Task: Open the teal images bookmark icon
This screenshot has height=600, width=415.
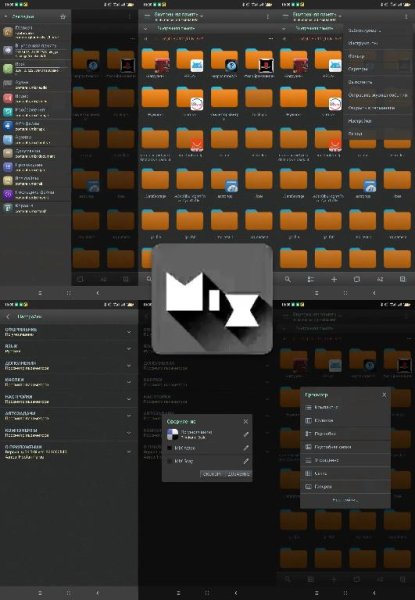Action: (x=8, y=112)
